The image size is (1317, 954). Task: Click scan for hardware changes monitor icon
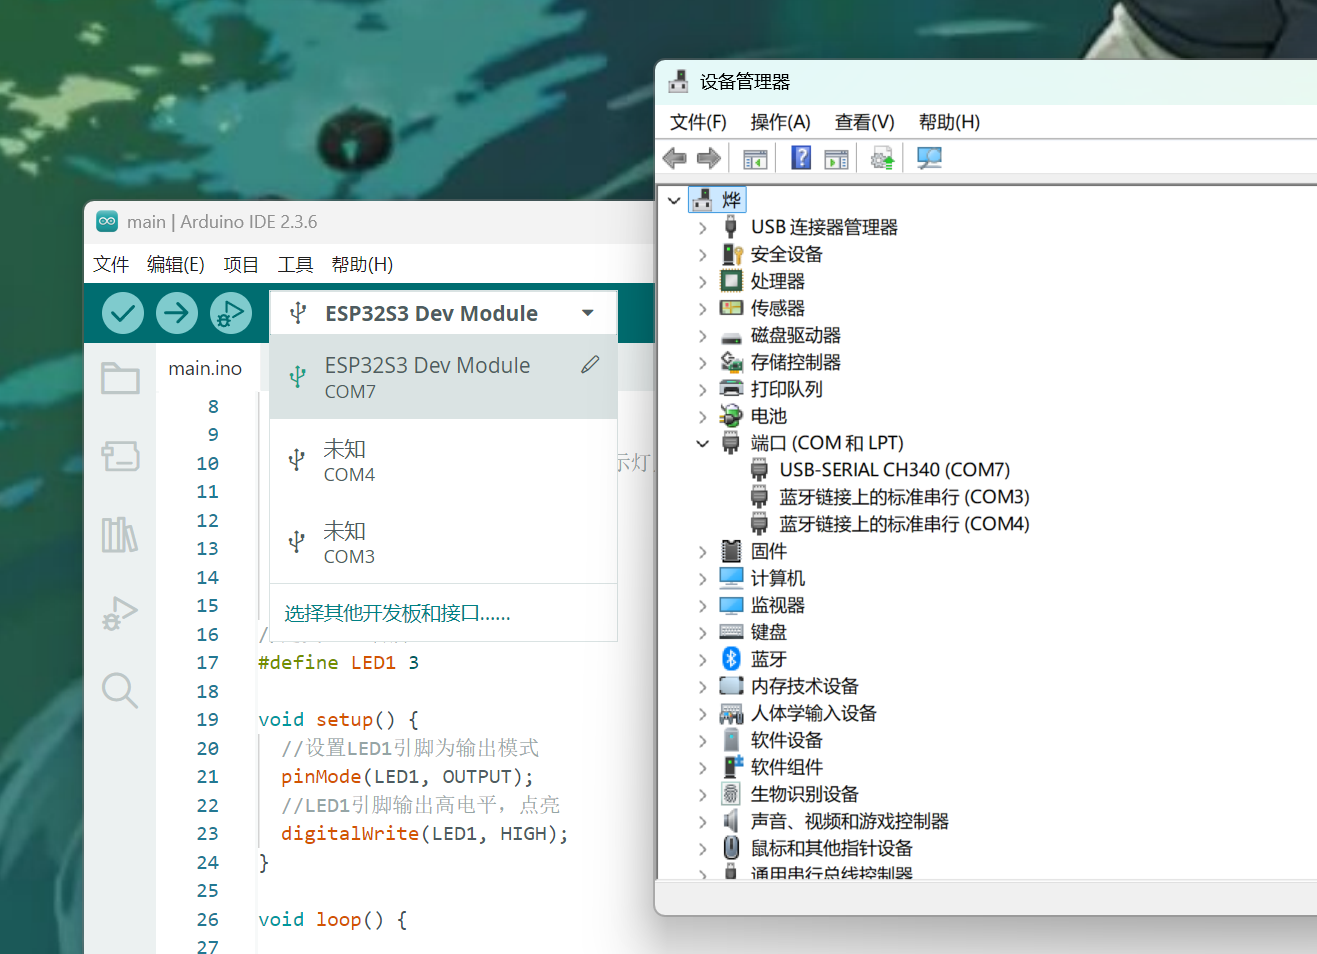(x=929, y=158)
